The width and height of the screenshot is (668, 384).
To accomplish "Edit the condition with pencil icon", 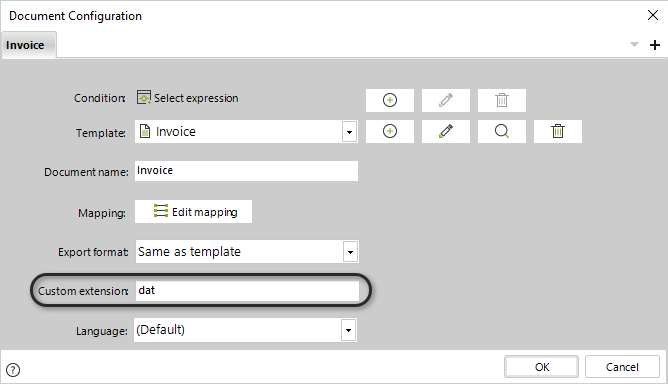I will click(446, 100).
